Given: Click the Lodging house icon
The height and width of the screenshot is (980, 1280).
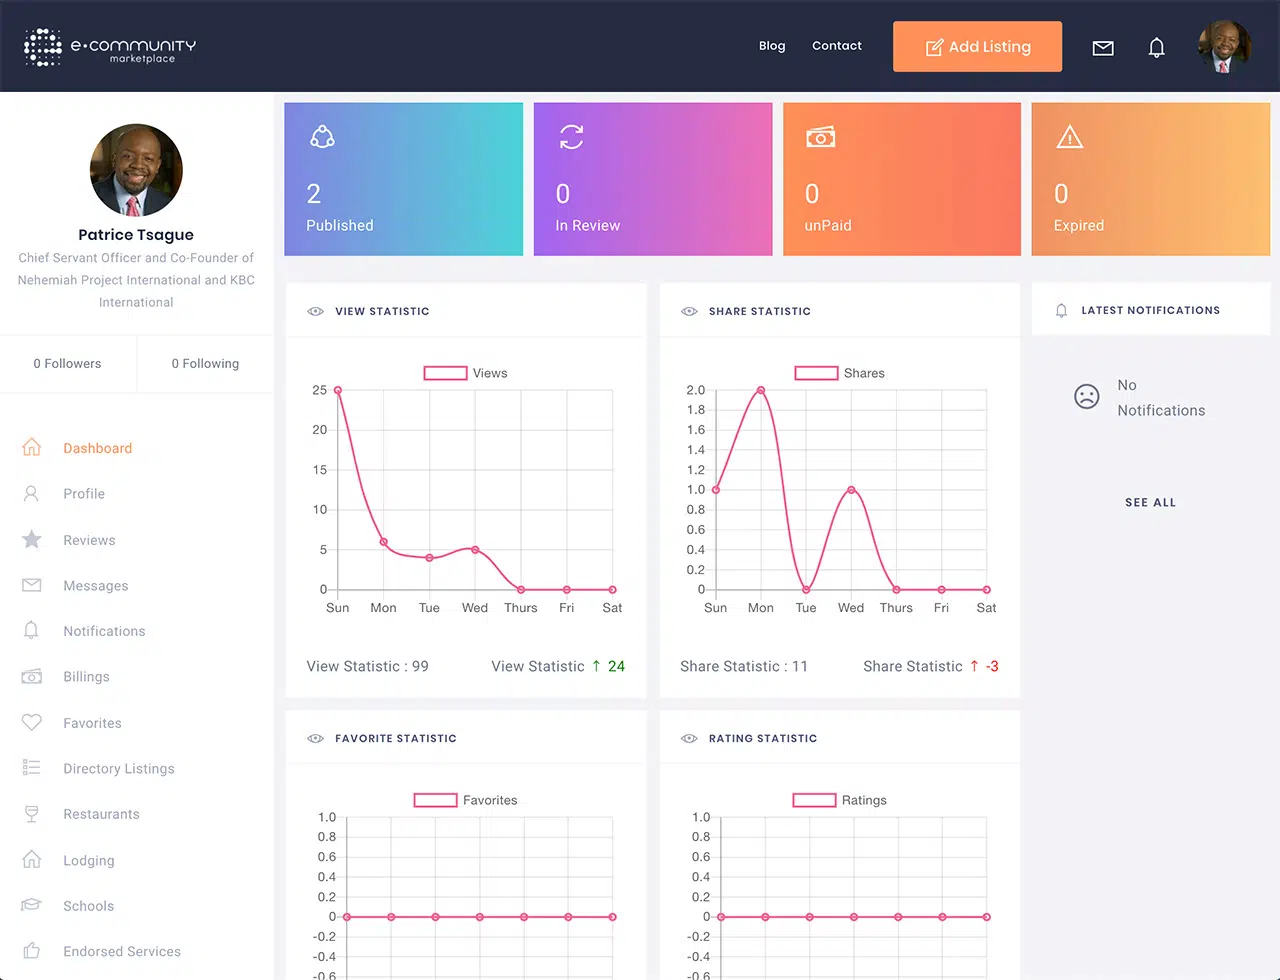Looking at the screenshot, I should (32, 859).
